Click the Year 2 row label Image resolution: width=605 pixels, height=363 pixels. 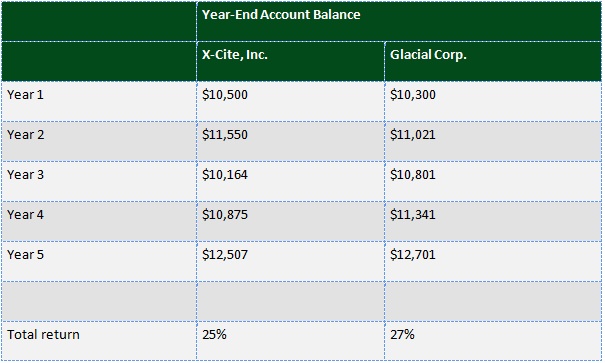point(25,135)
